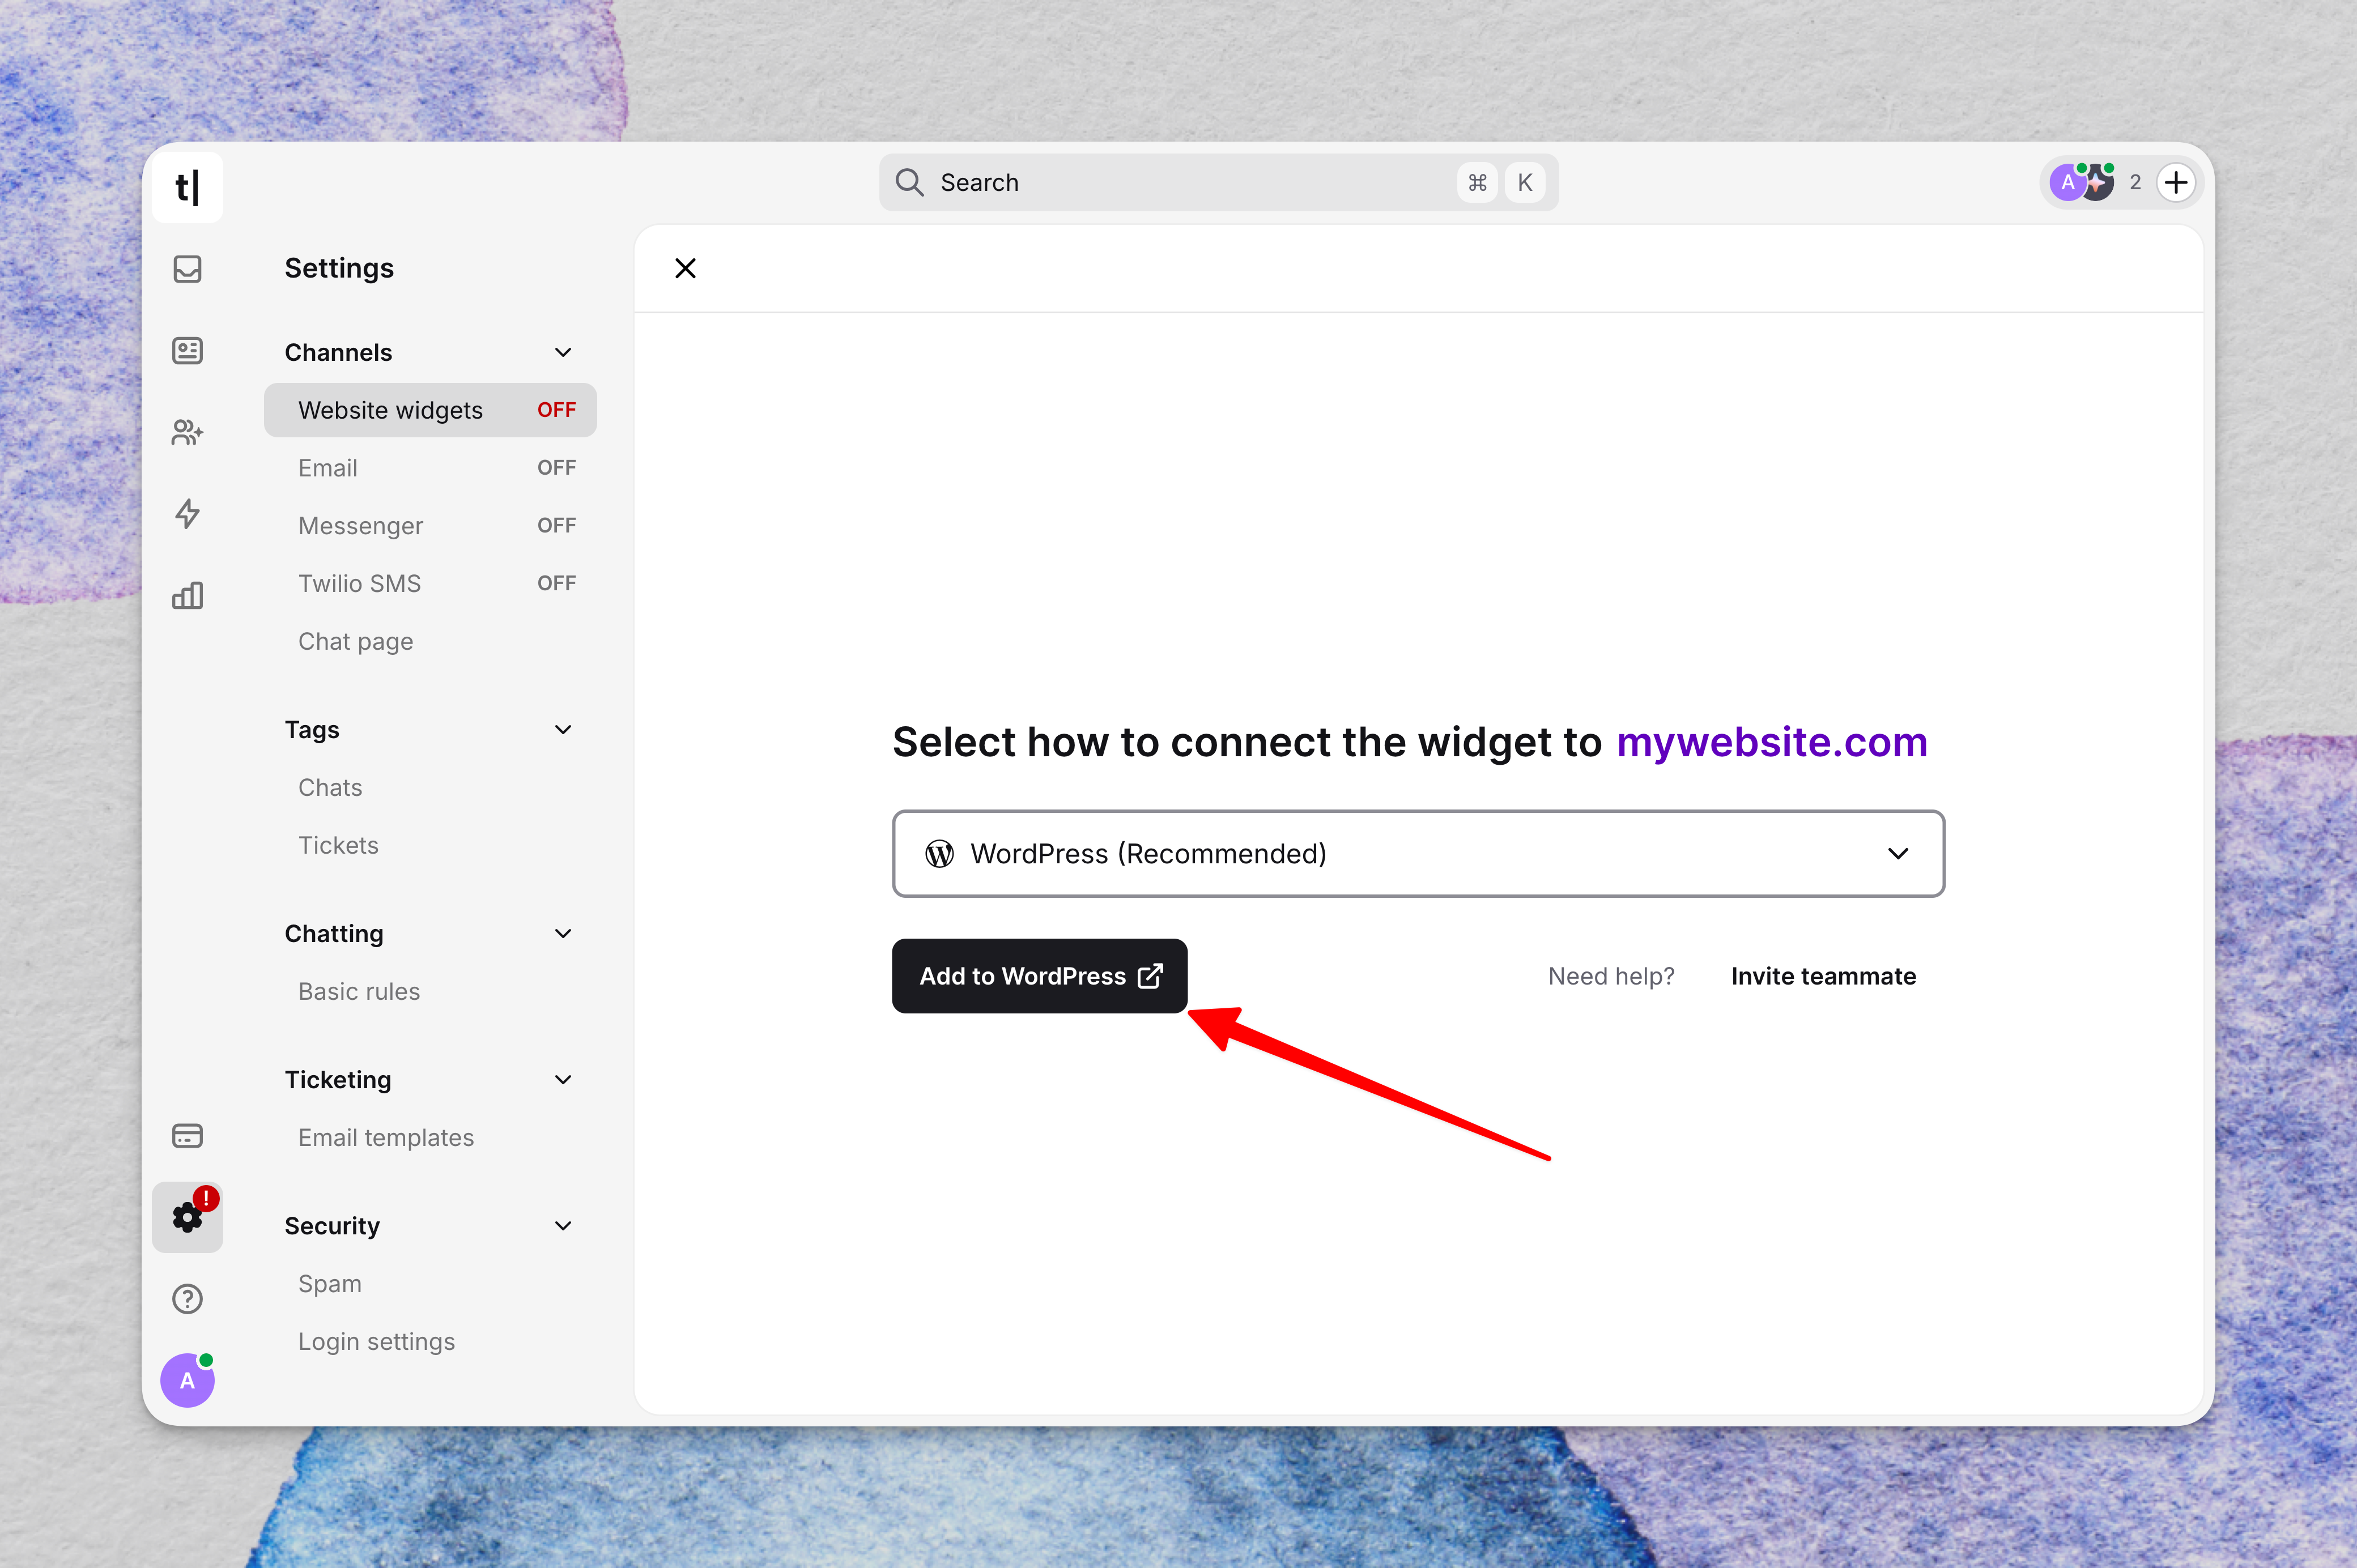The image size is (2357, 1568).
Task: Select Email channel settings
Action: click(x=430, y=468)
